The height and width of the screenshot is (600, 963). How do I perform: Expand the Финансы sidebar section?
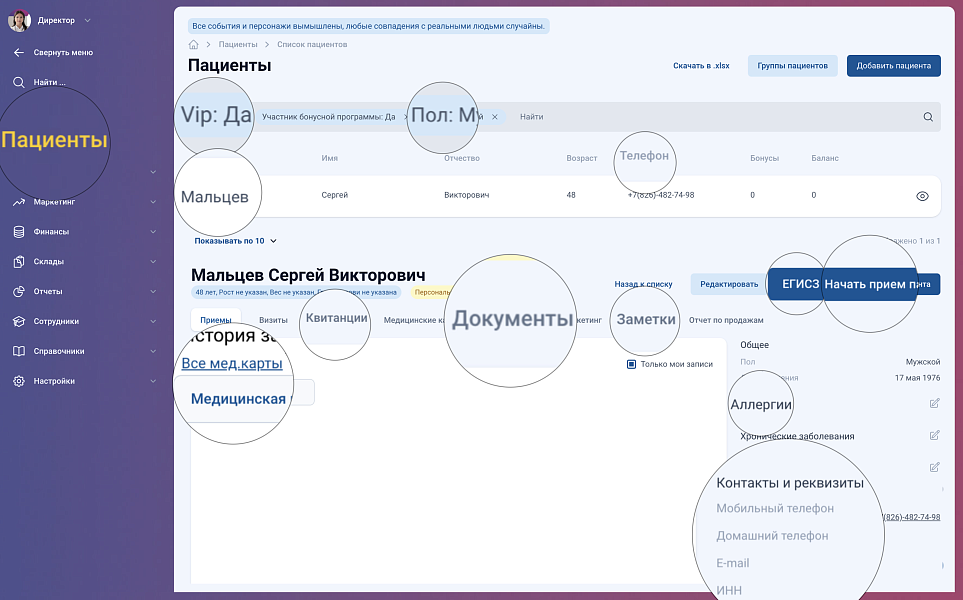click(153, 232)
